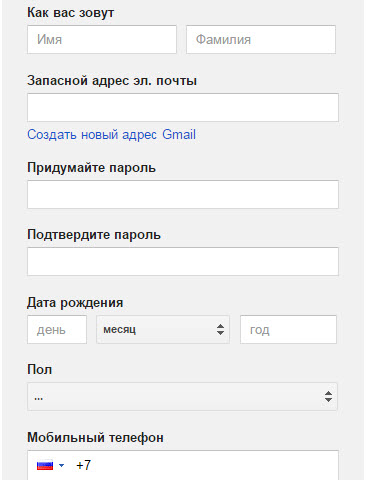Viewport: 367px width, 480px height.
Task: Focus the день birth day field
Action: [x=57, y=329]
